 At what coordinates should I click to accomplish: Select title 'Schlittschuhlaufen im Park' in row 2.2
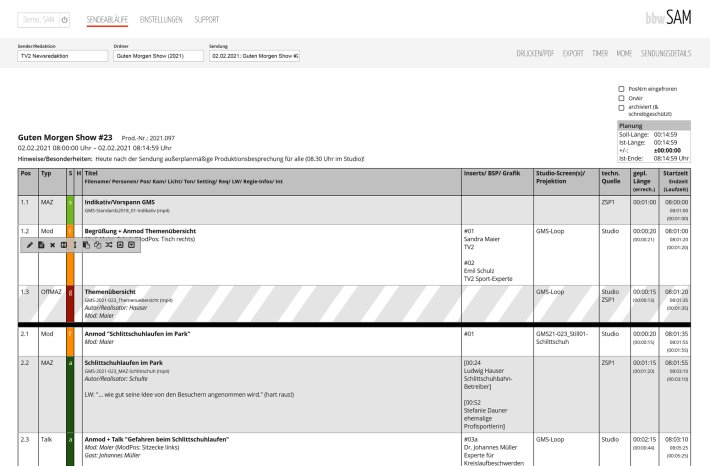(124, 363)
